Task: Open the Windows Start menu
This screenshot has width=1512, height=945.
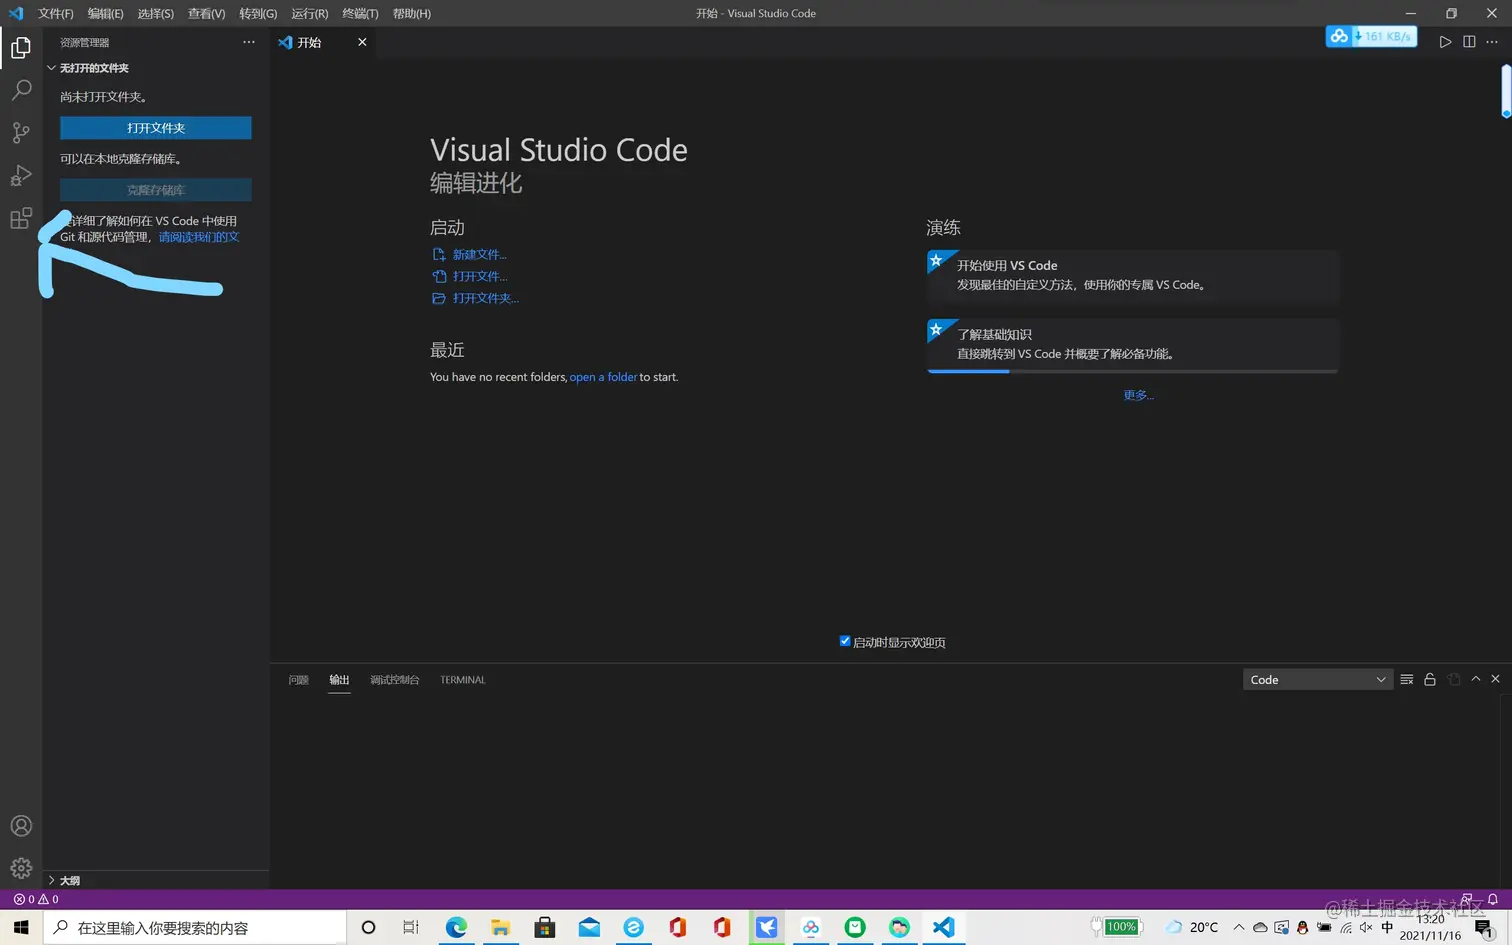Action: (x=21, y=927)
